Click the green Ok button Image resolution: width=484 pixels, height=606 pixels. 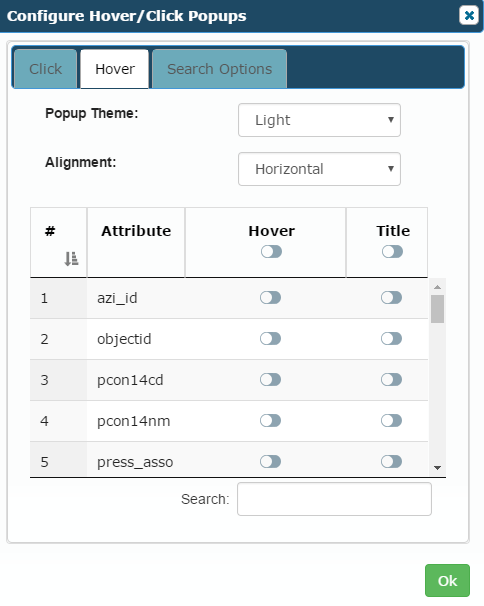[447, 580]
